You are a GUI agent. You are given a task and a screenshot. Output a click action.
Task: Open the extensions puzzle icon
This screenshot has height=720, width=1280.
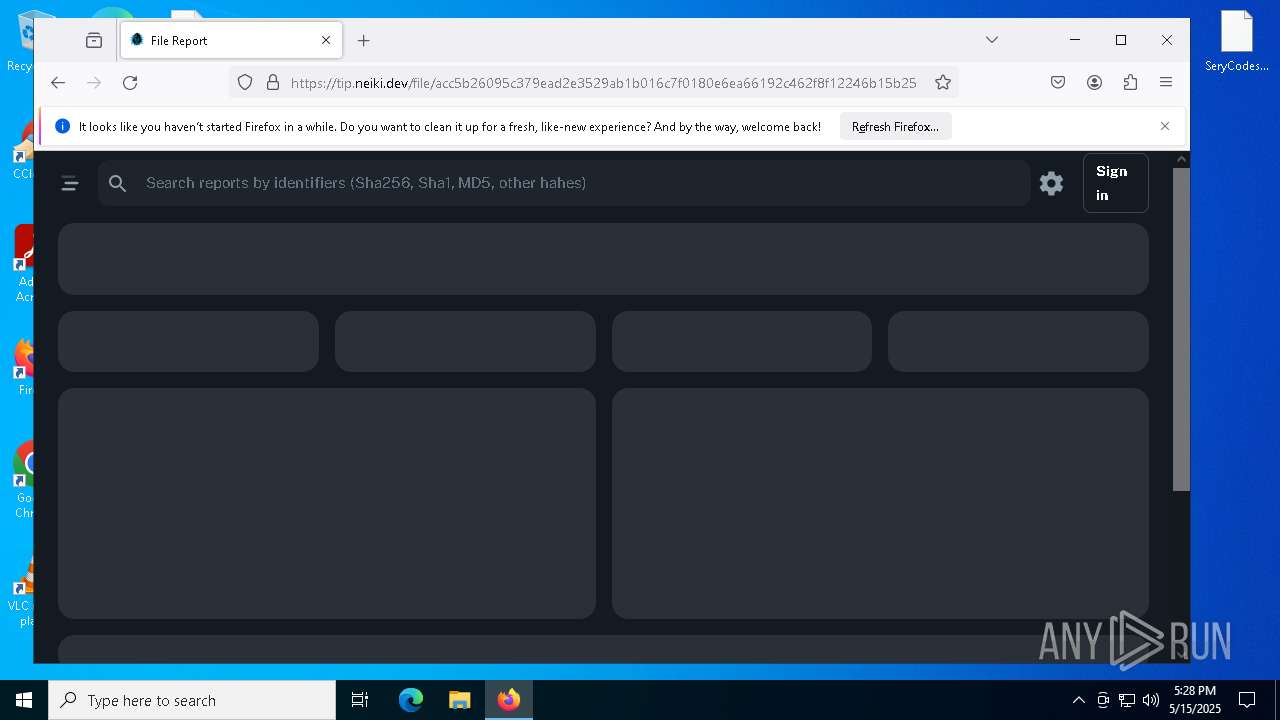[1130, 83]
